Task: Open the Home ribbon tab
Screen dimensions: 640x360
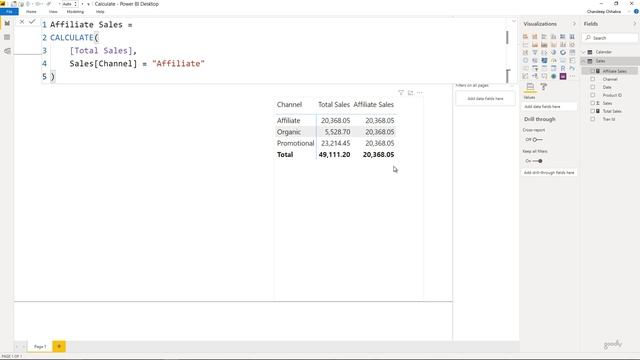Action: (x=31, y=12)
